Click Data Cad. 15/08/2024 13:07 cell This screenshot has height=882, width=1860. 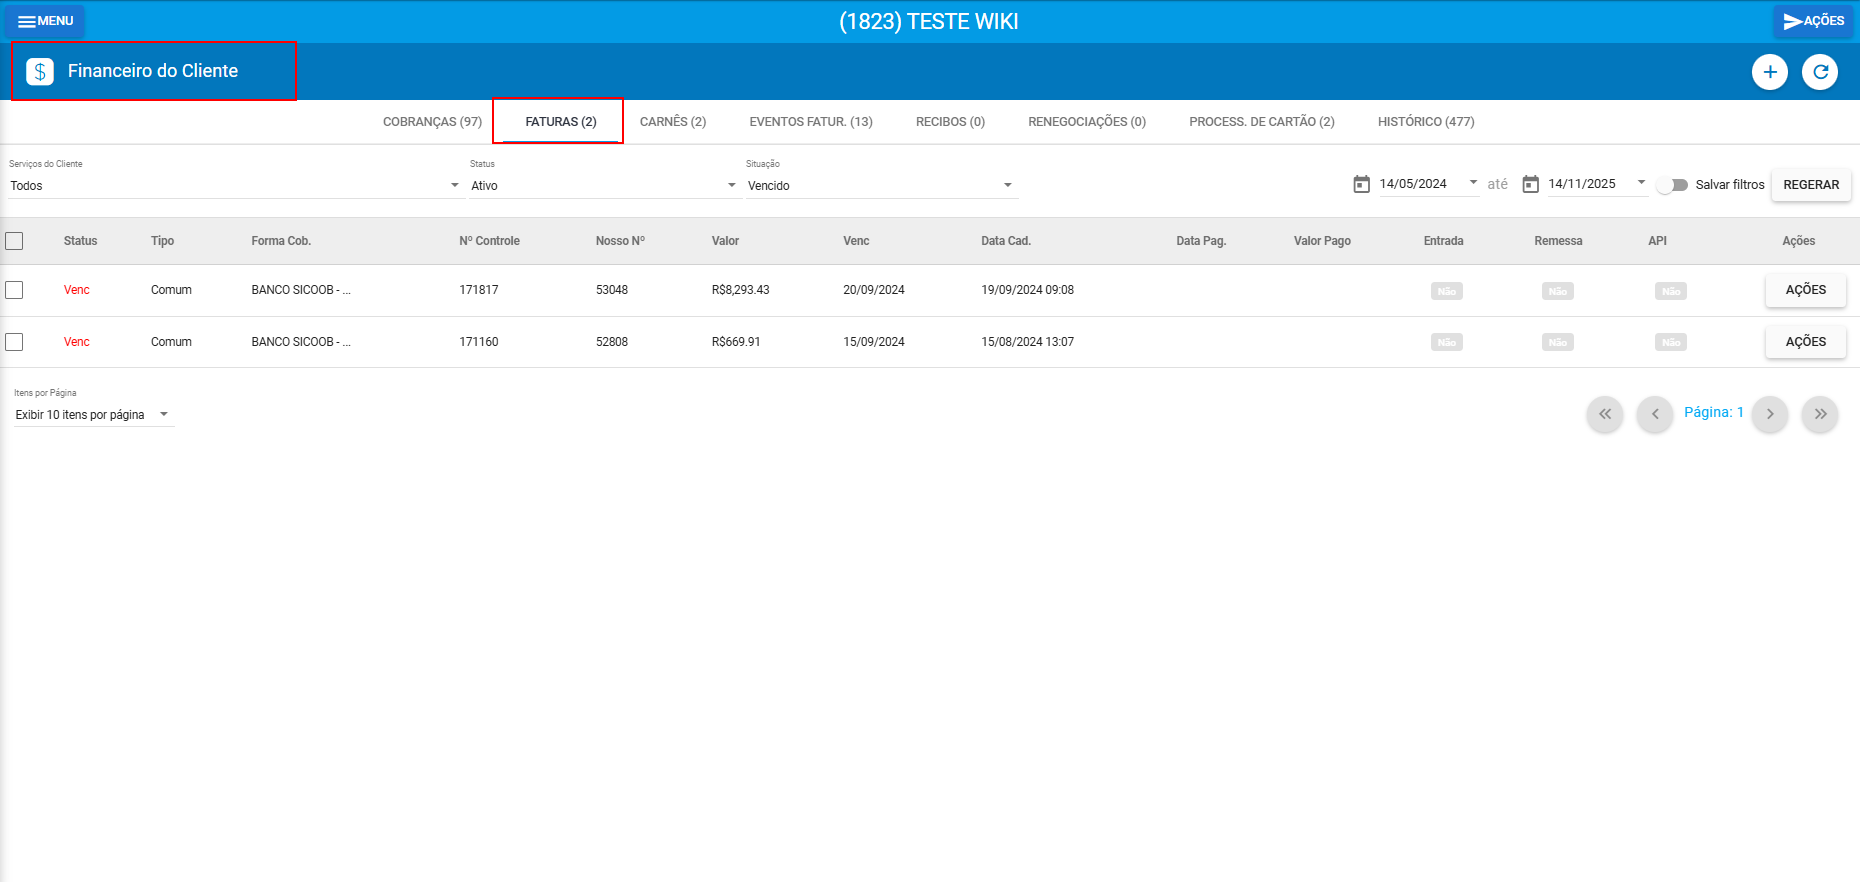pos(1028,342)
